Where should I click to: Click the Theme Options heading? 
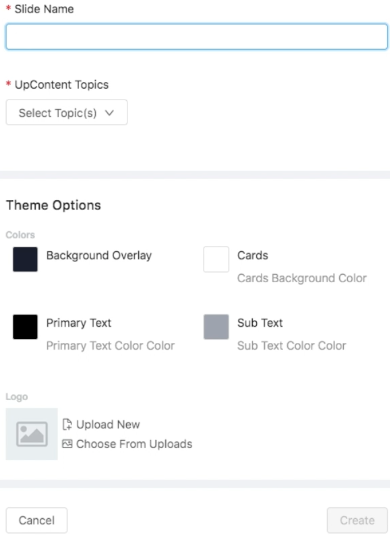click(x=53, y=205)
